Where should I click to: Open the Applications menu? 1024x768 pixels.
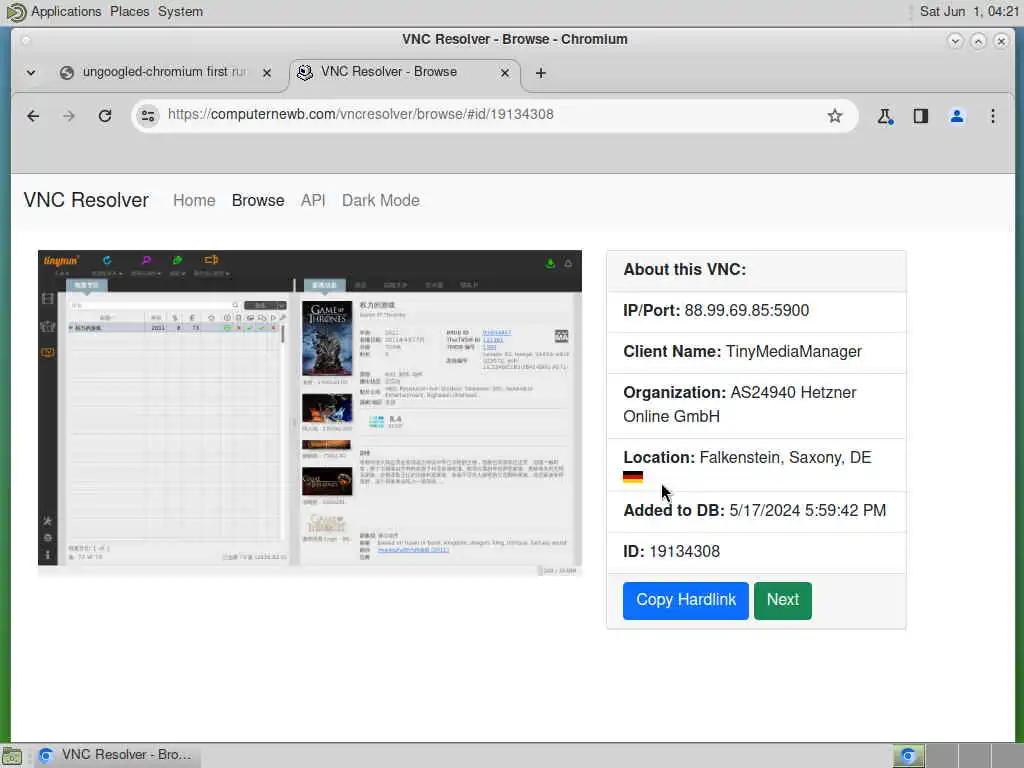66,12
